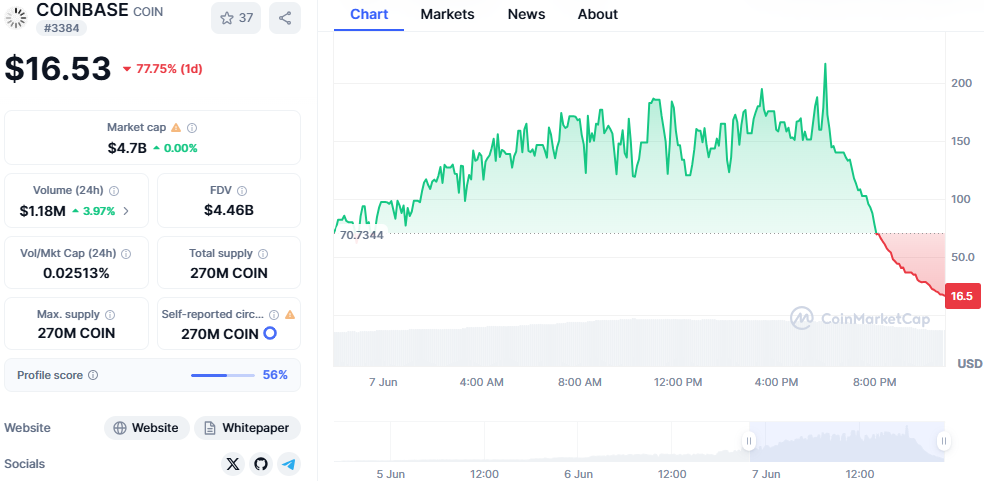
Task: Open the Max. supply info icon
Action: [110, 314]
